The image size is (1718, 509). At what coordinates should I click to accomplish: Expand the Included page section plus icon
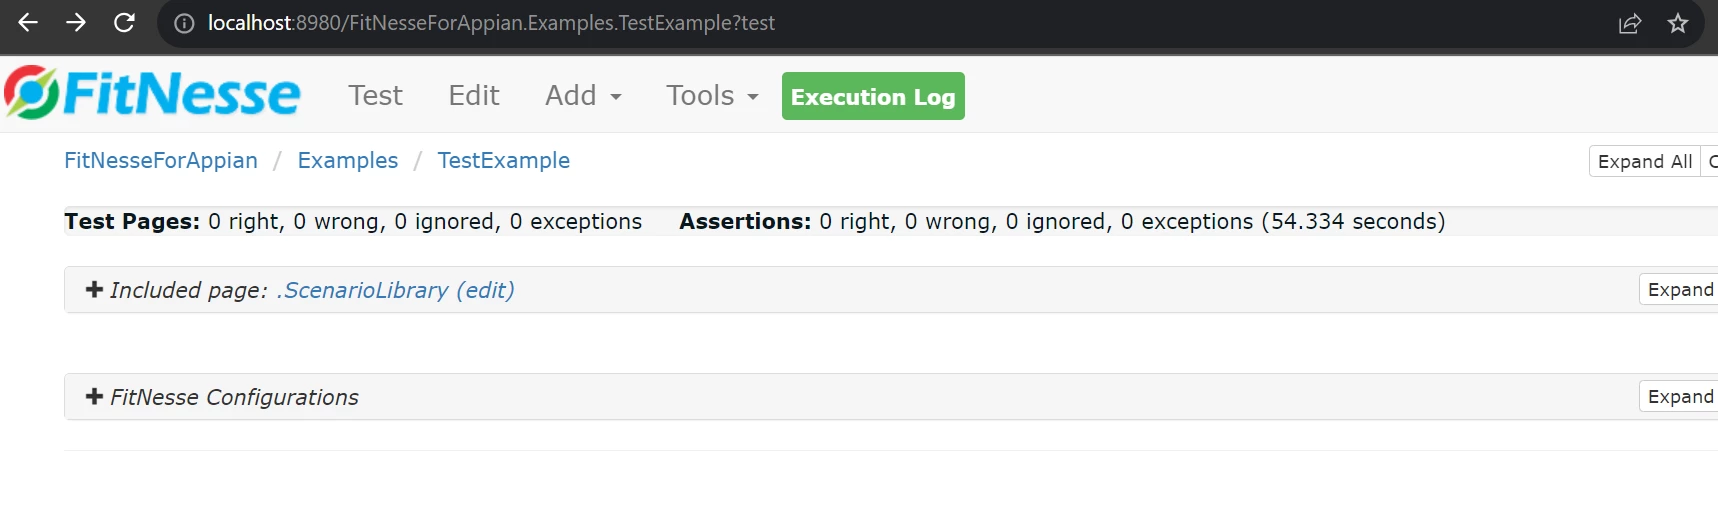(x=95, y=289)
